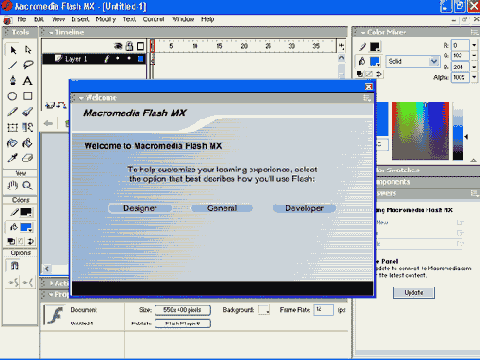This screenshot has width=480, height=360.
Task: Select the Lasso tool
Action: 28,64
